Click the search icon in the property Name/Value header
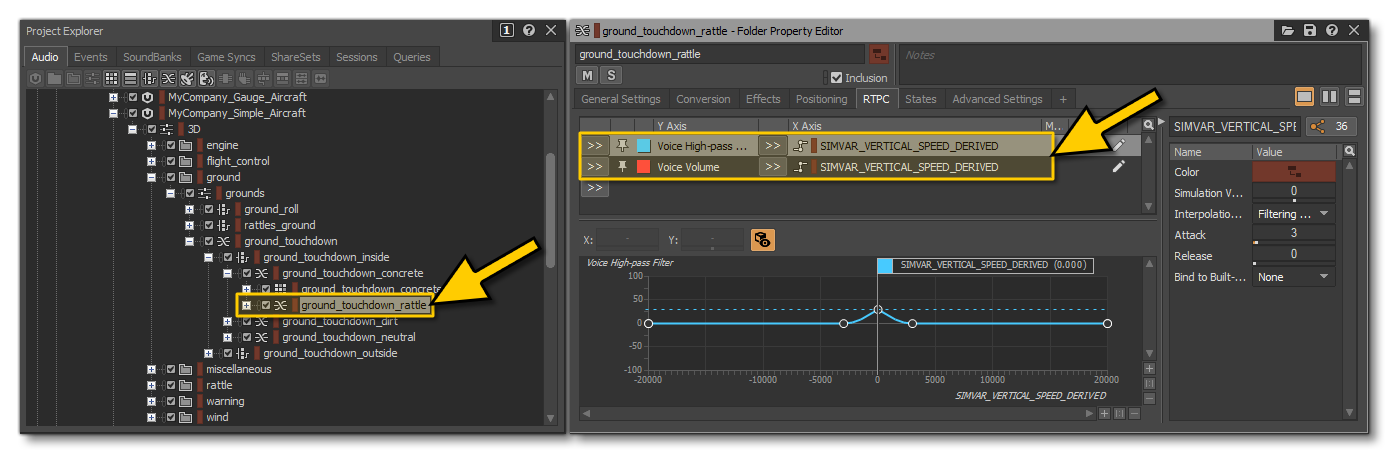 pos(1350,151)
